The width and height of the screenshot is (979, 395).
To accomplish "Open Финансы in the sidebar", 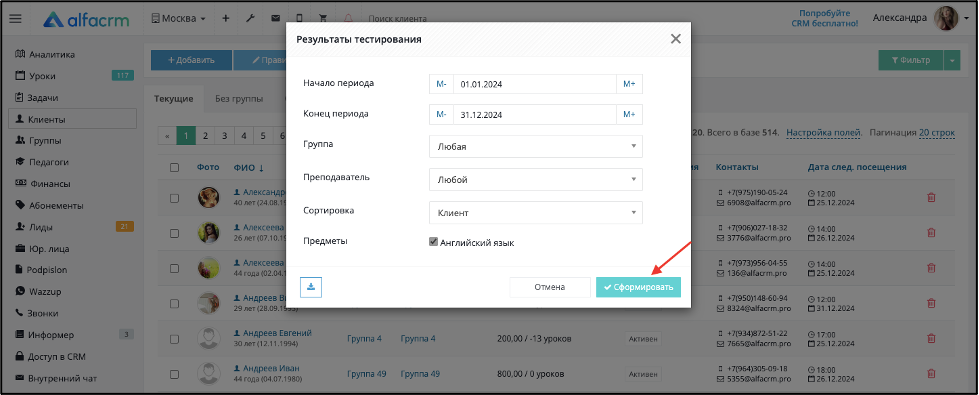I will [x=49, y=184].
